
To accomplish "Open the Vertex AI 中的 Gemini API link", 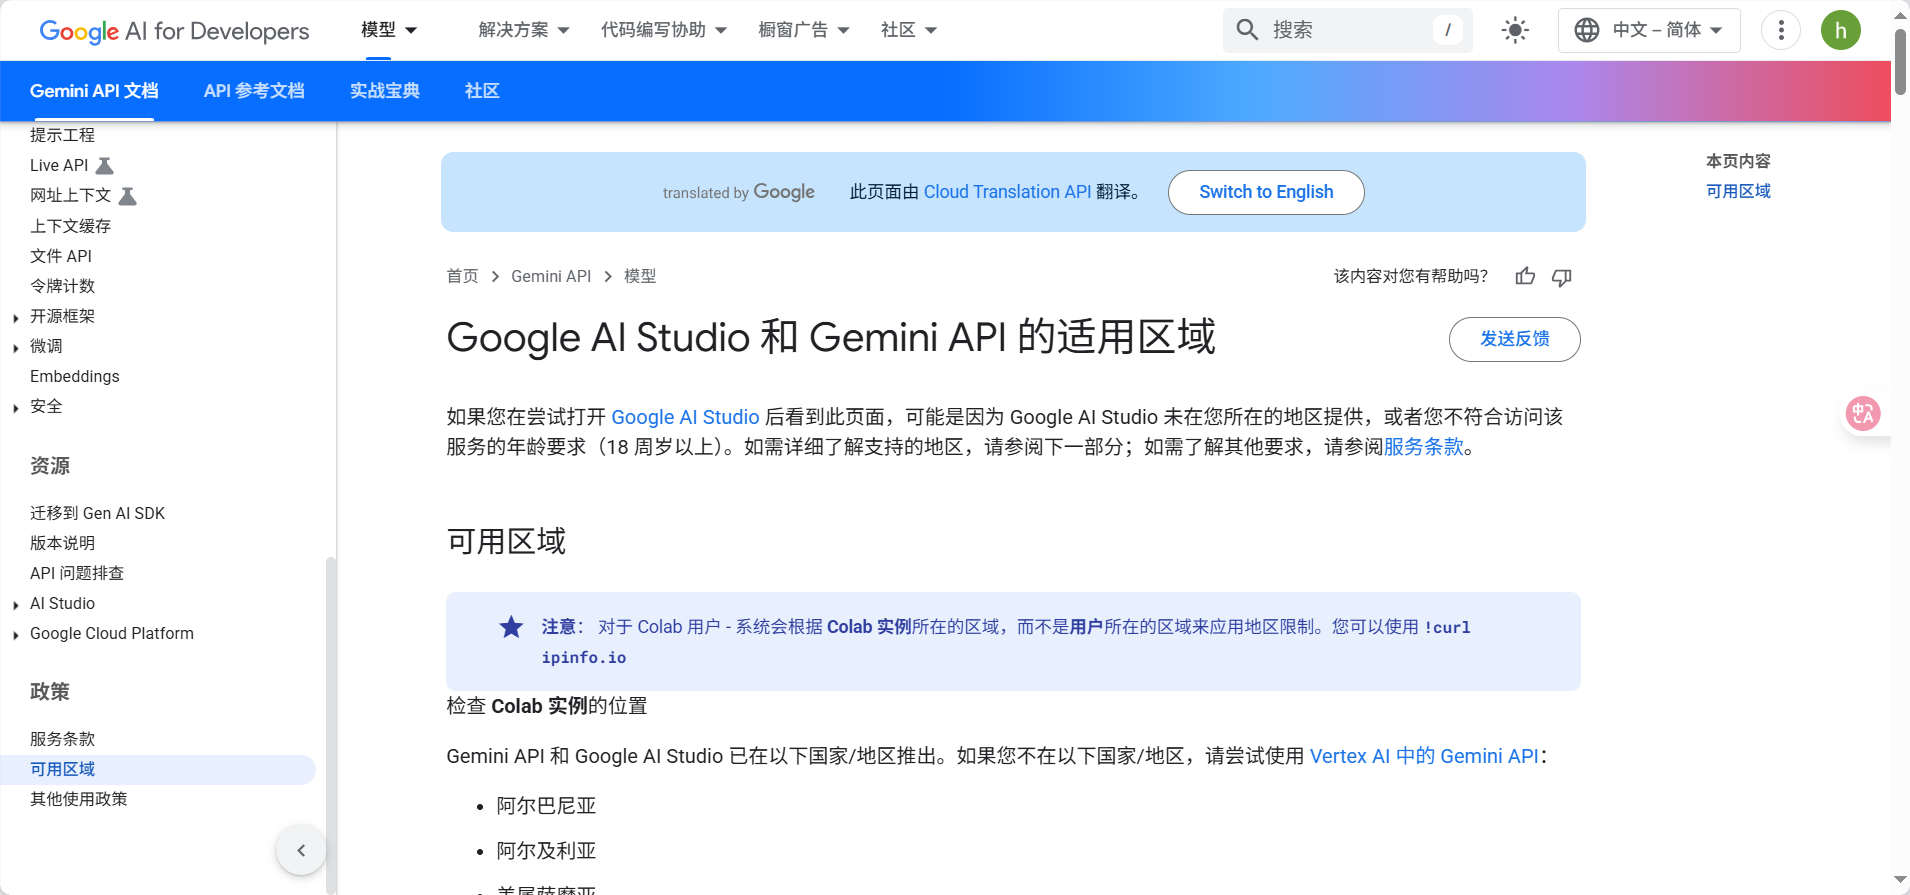I will pyautogui.click(x=1424, y=756).
